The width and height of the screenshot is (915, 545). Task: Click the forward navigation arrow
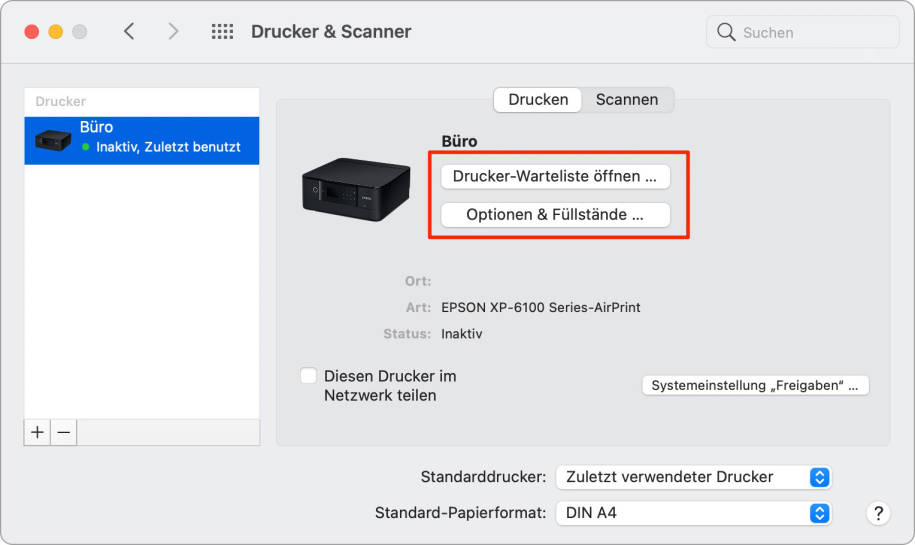pyautogui.click(x=173, y=32)
